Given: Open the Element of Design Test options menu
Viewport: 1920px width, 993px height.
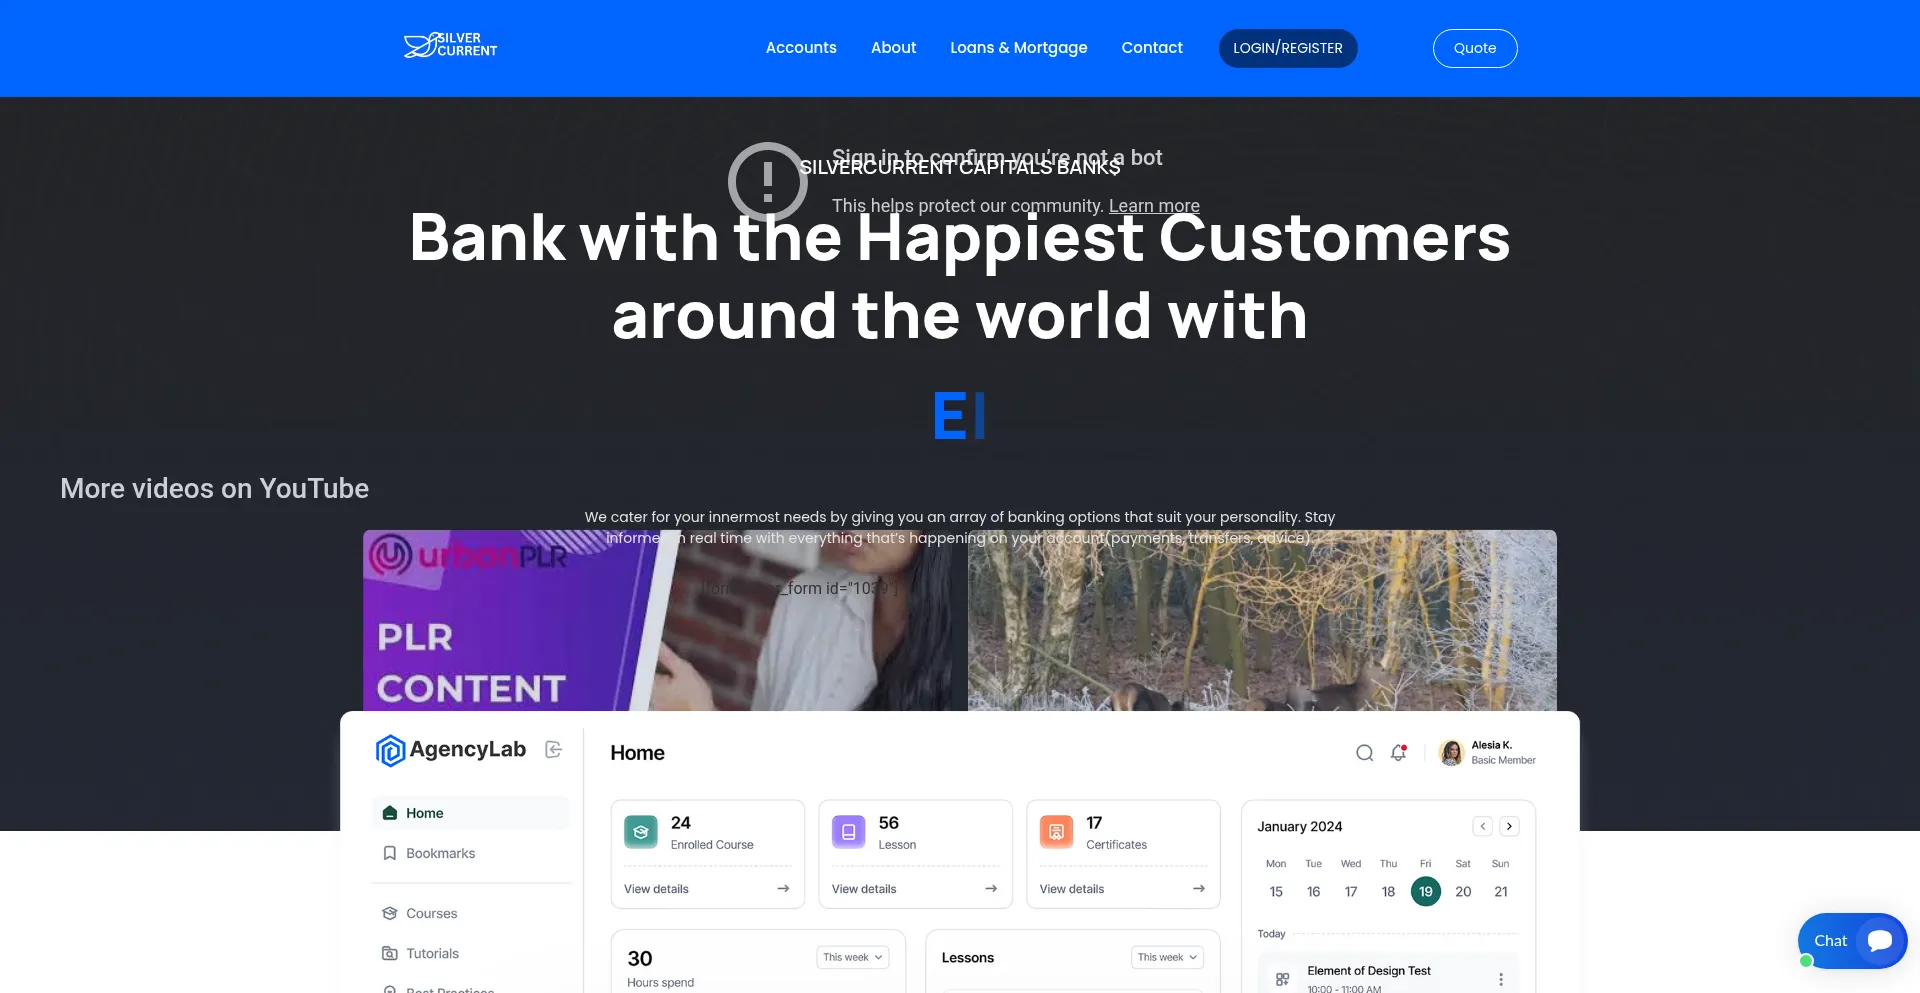Looking at the screenshot, I should click(x=1501, y=979).
